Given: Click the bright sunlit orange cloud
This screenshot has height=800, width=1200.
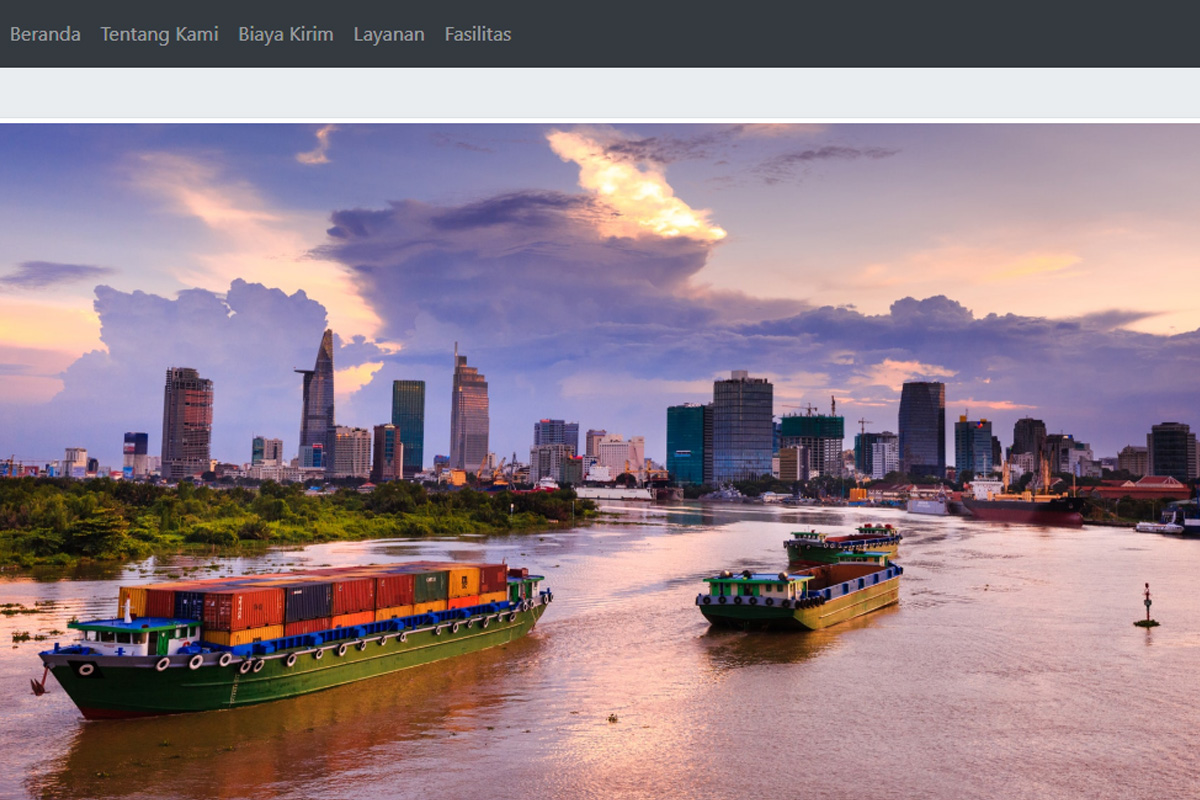Looking at the screenshot, I should (640, 195).
